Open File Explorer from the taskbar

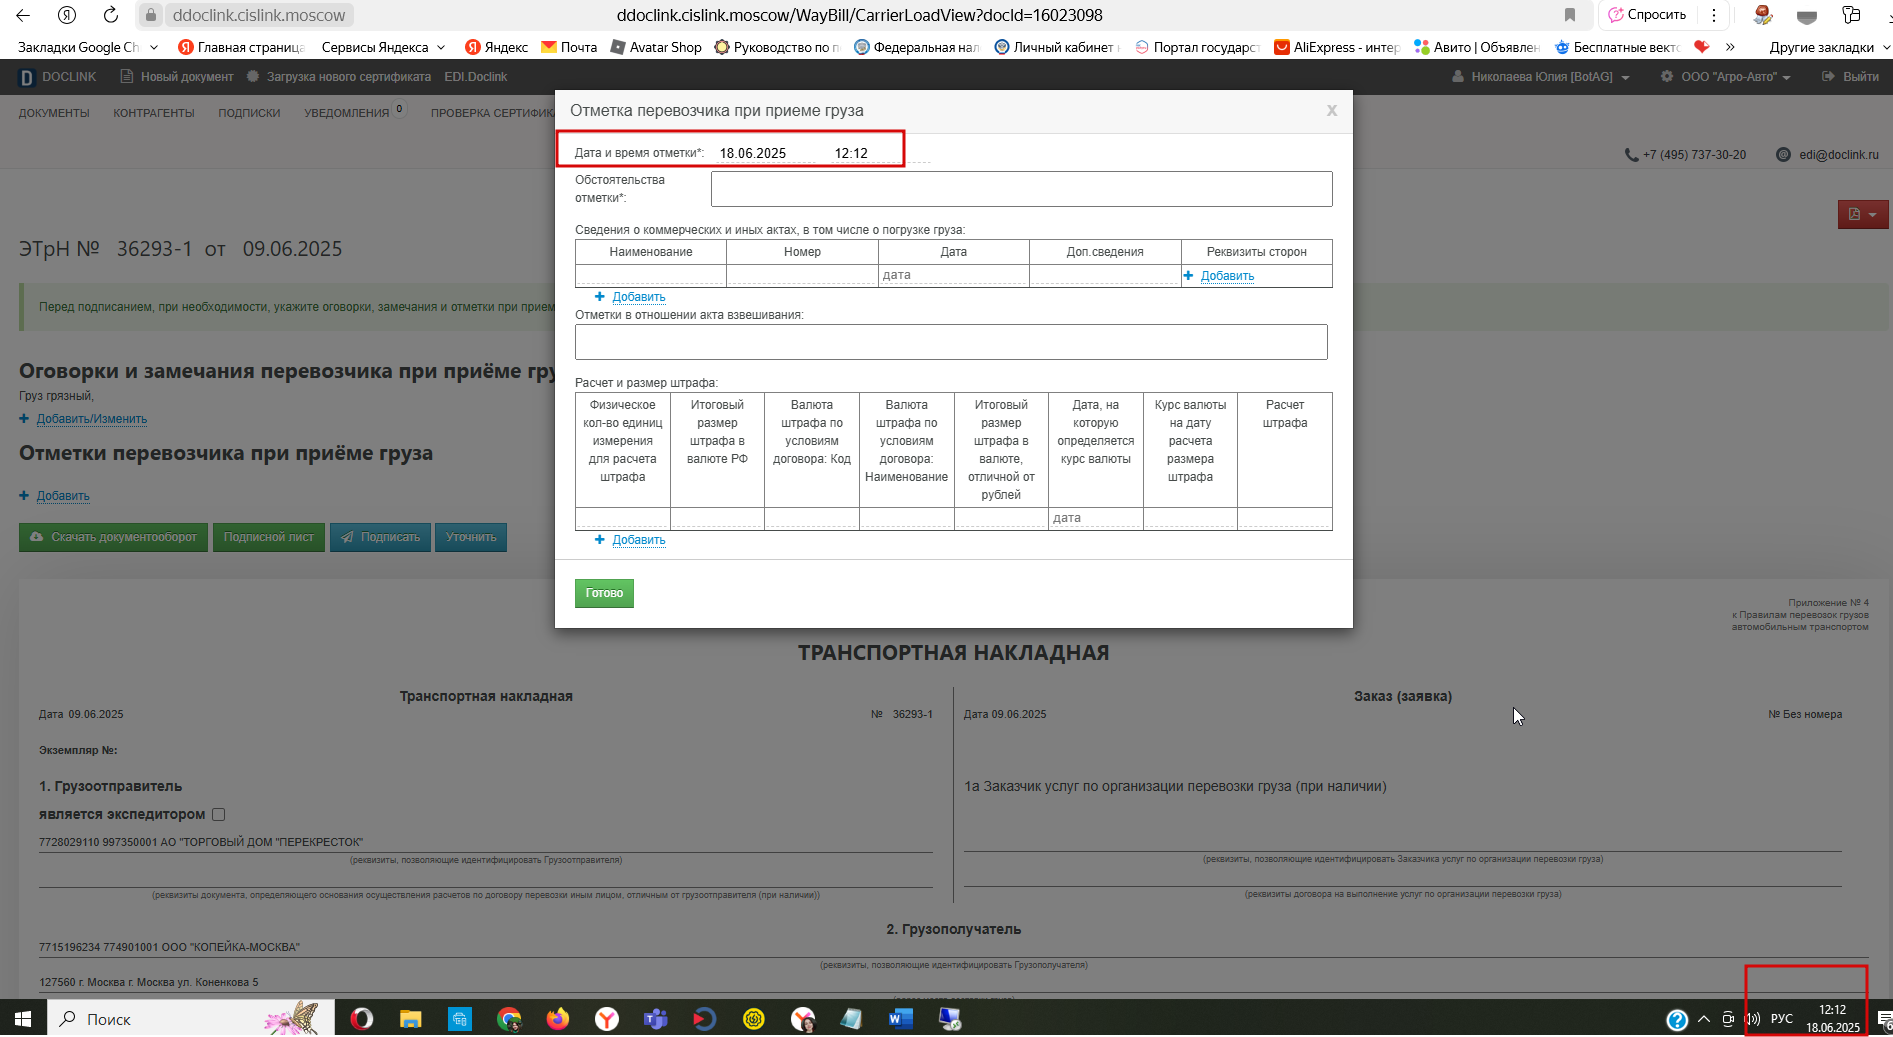pyautogui.click(x=411, y=1019)
